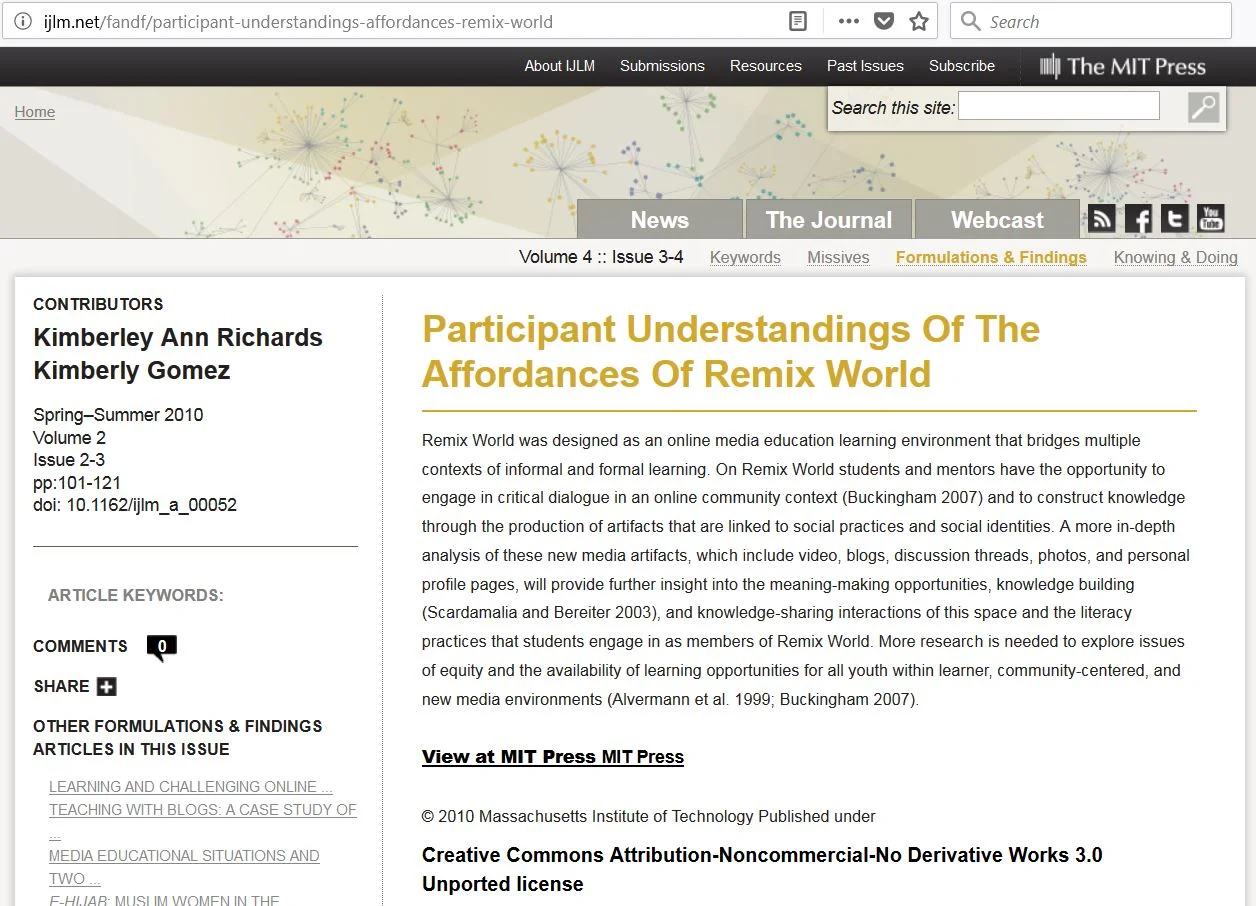1256x906 pixels.
Task: Open the browser's ellipsis page actions menu
Action: tap(848, 20)
